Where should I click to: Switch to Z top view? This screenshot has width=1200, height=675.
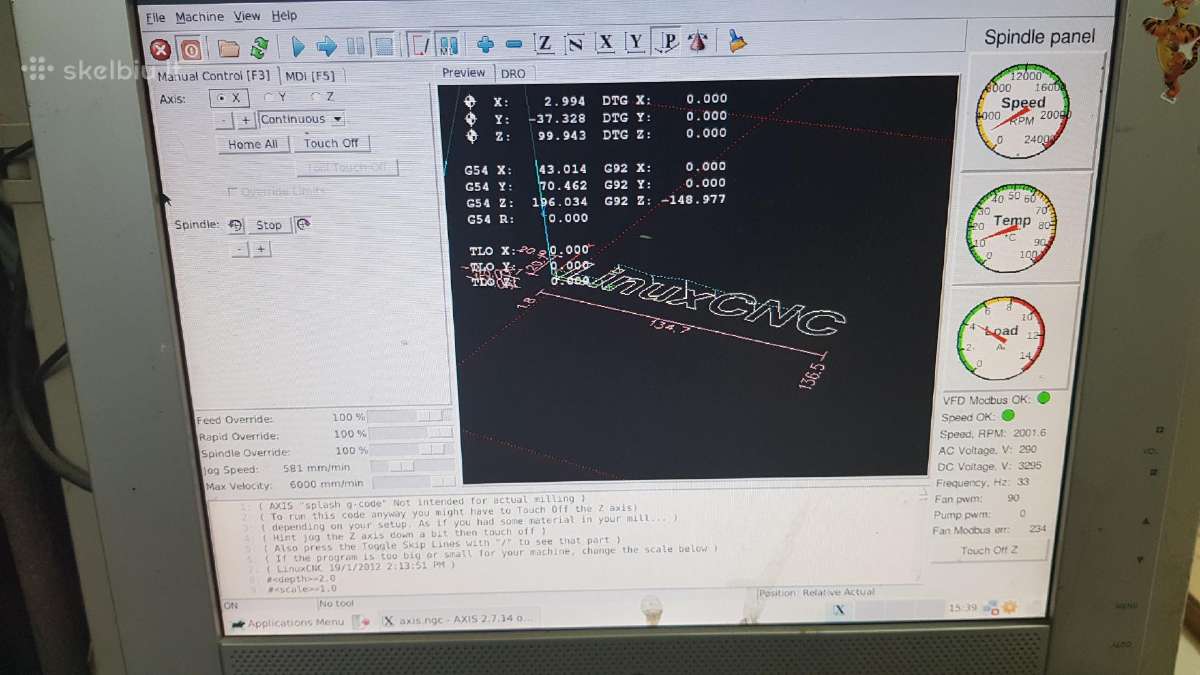tap(544, 43)
